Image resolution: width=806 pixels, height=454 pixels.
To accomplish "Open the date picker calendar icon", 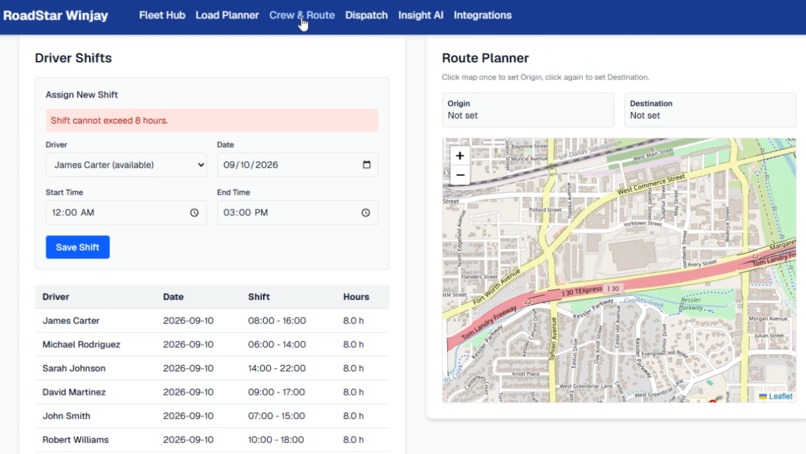I will pos(367,165).
